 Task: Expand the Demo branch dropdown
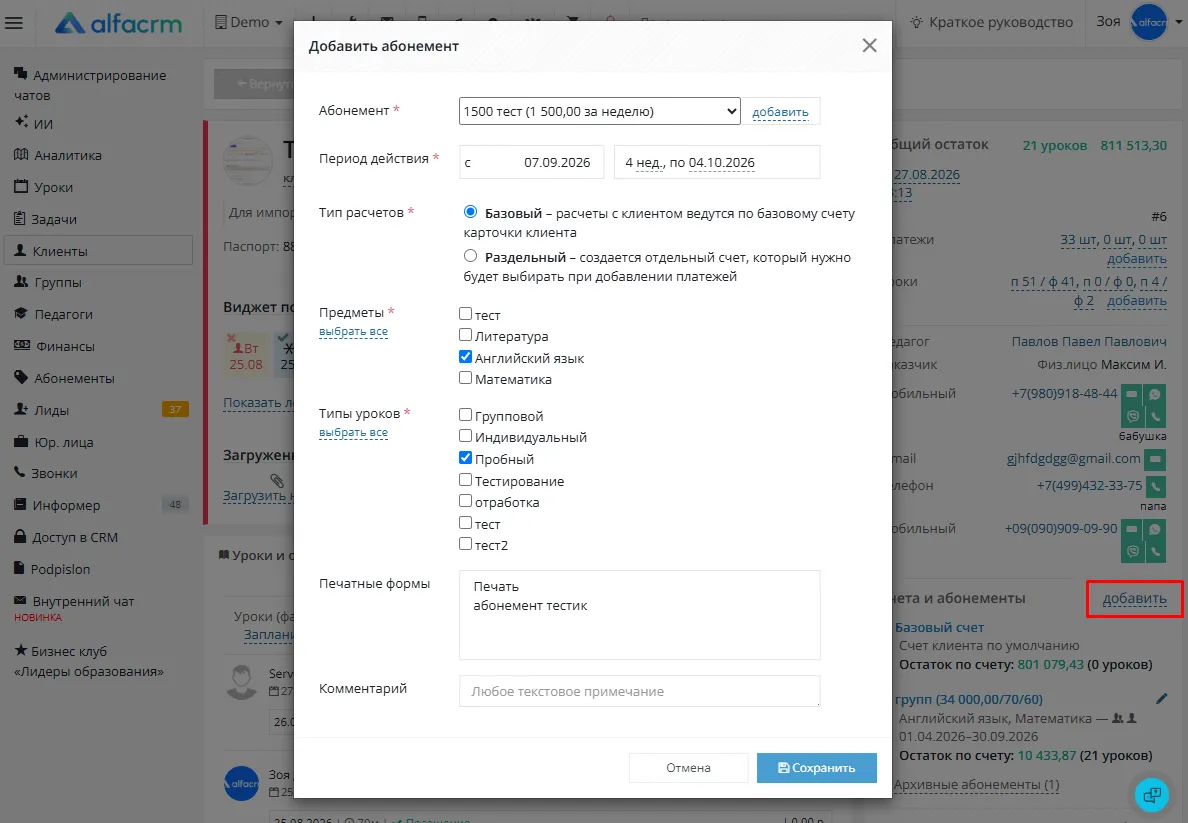(x=249, y=23)
